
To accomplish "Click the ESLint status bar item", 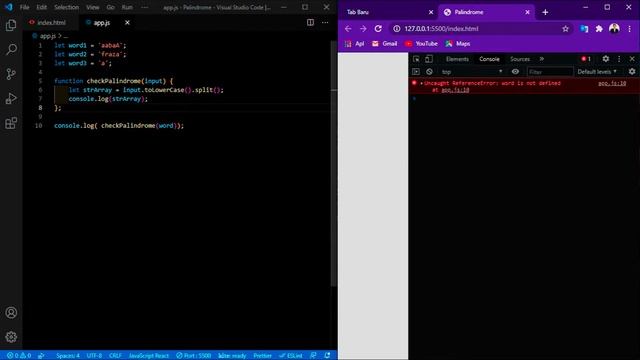I will 291,356.
